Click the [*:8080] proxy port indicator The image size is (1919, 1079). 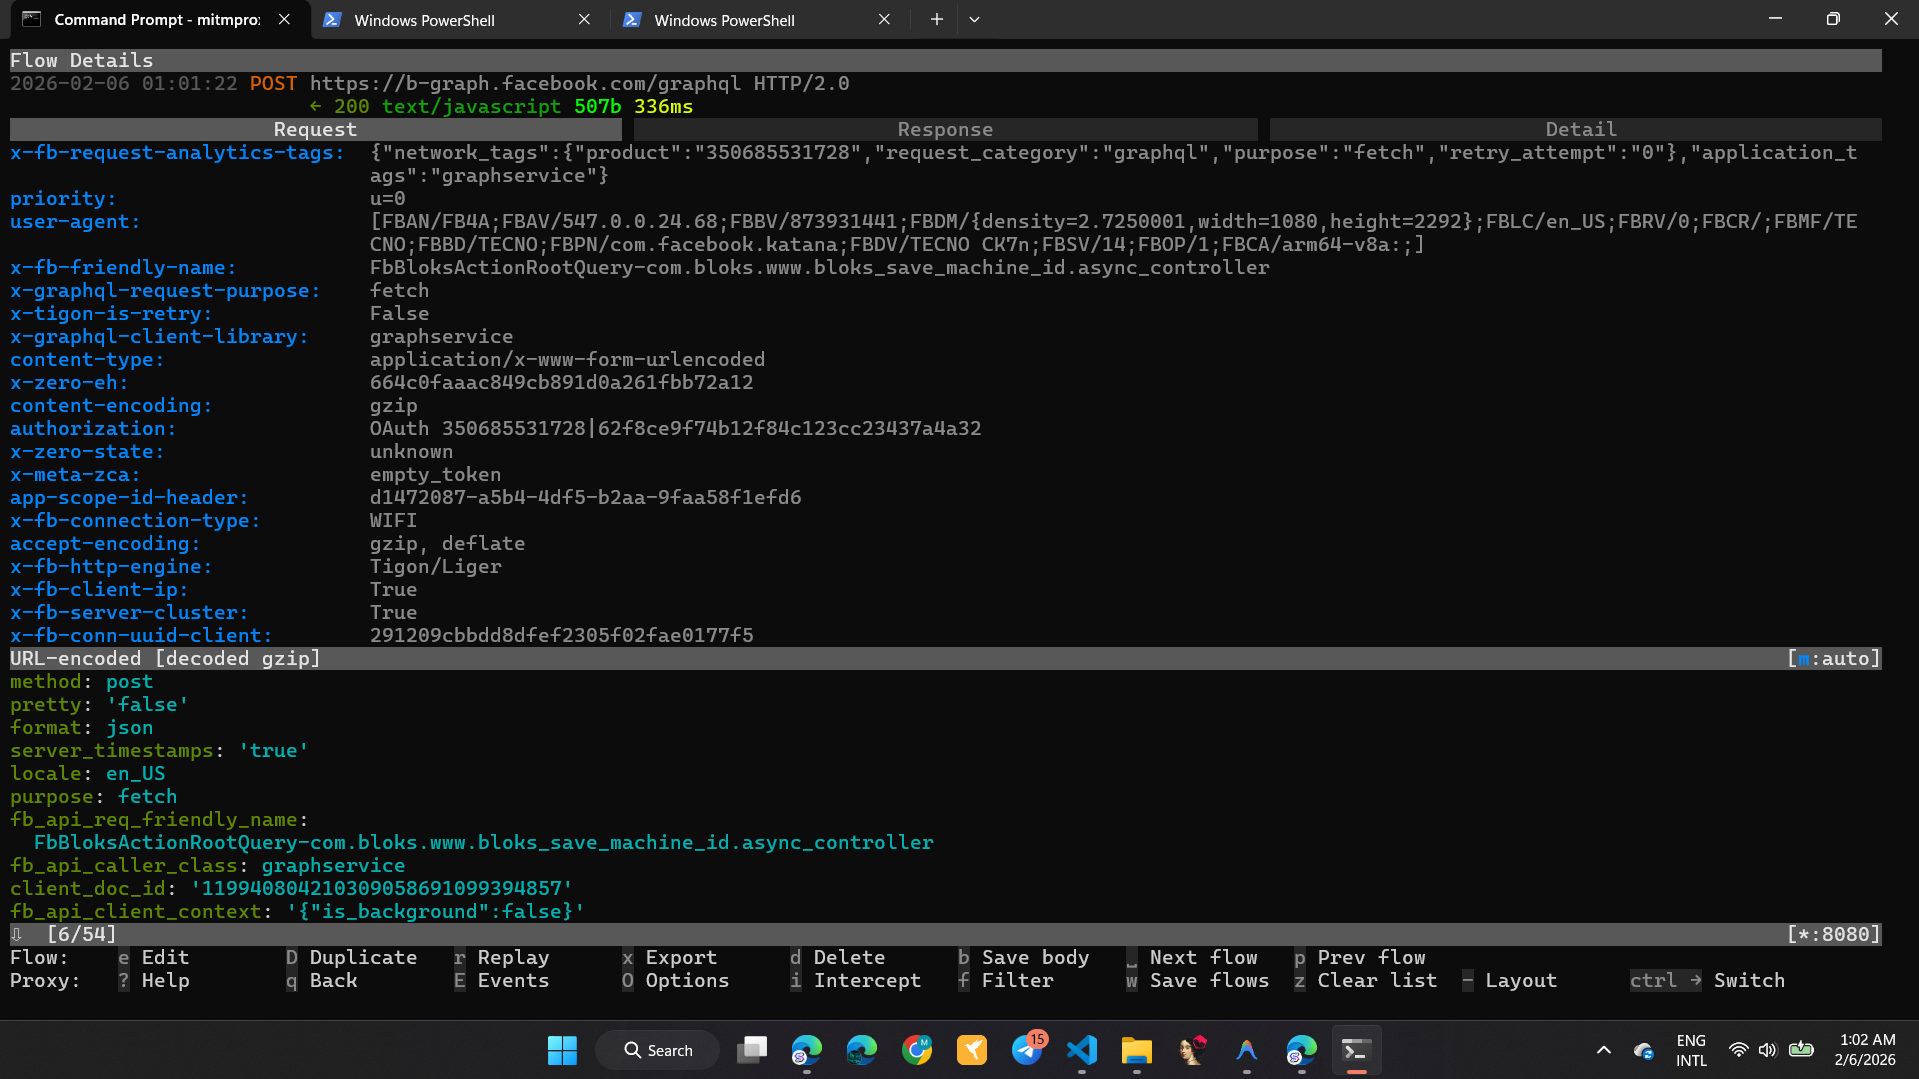coord(1834,935)
